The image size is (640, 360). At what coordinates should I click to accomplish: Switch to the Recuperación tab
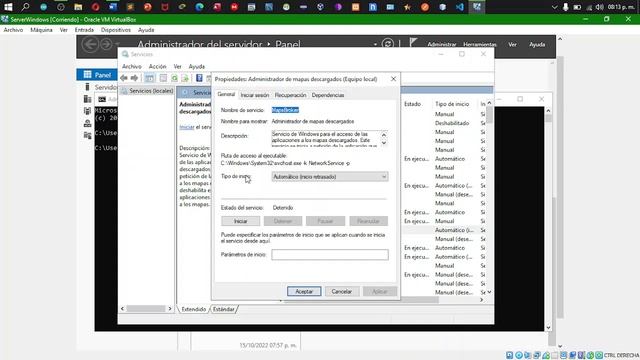coord(290,95)
